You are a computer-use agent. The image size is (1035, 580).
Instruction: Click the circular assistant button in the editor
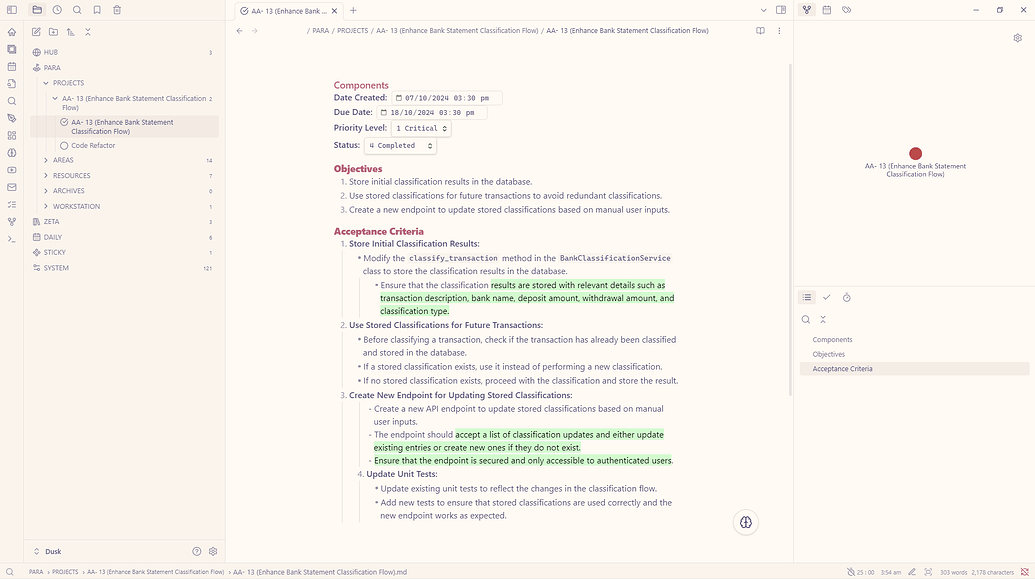click(x=745, y=521)
